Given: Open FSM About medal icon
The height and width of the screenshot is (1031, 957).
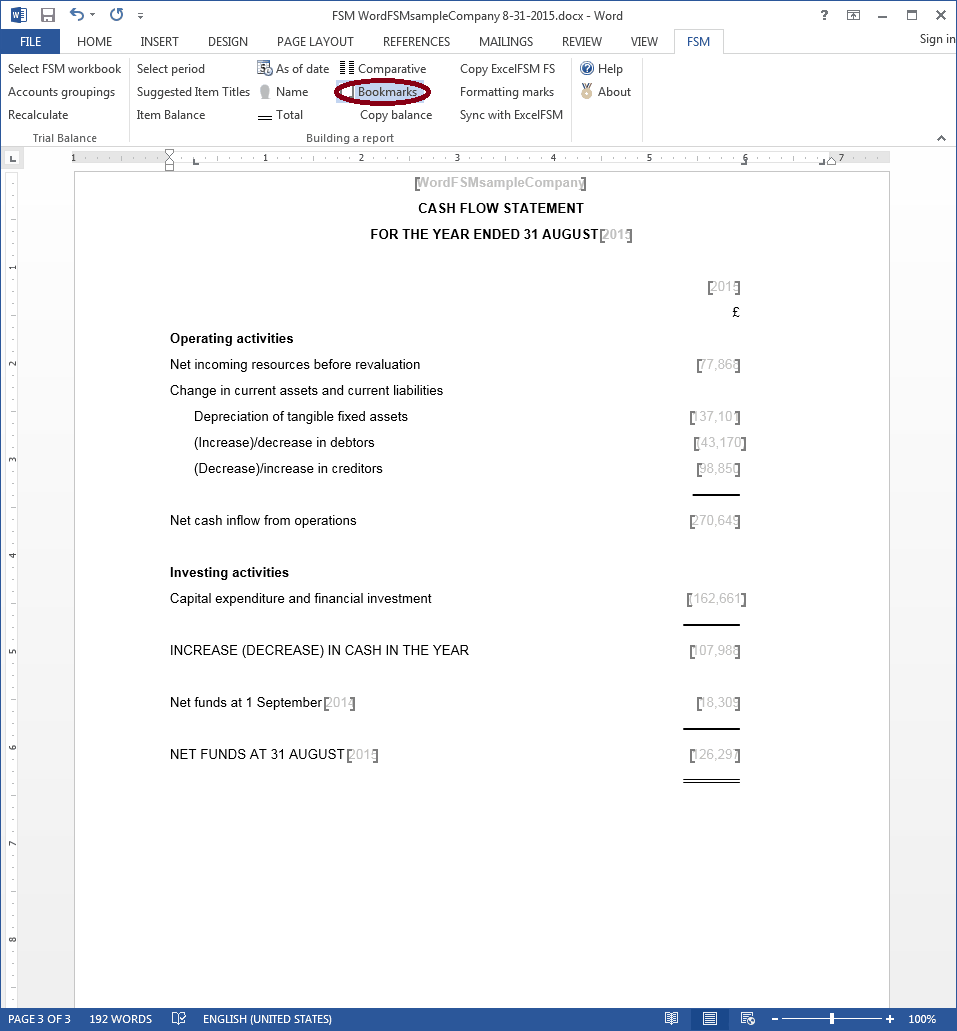Looking at the screenshot, I should [x=587, y=91].
